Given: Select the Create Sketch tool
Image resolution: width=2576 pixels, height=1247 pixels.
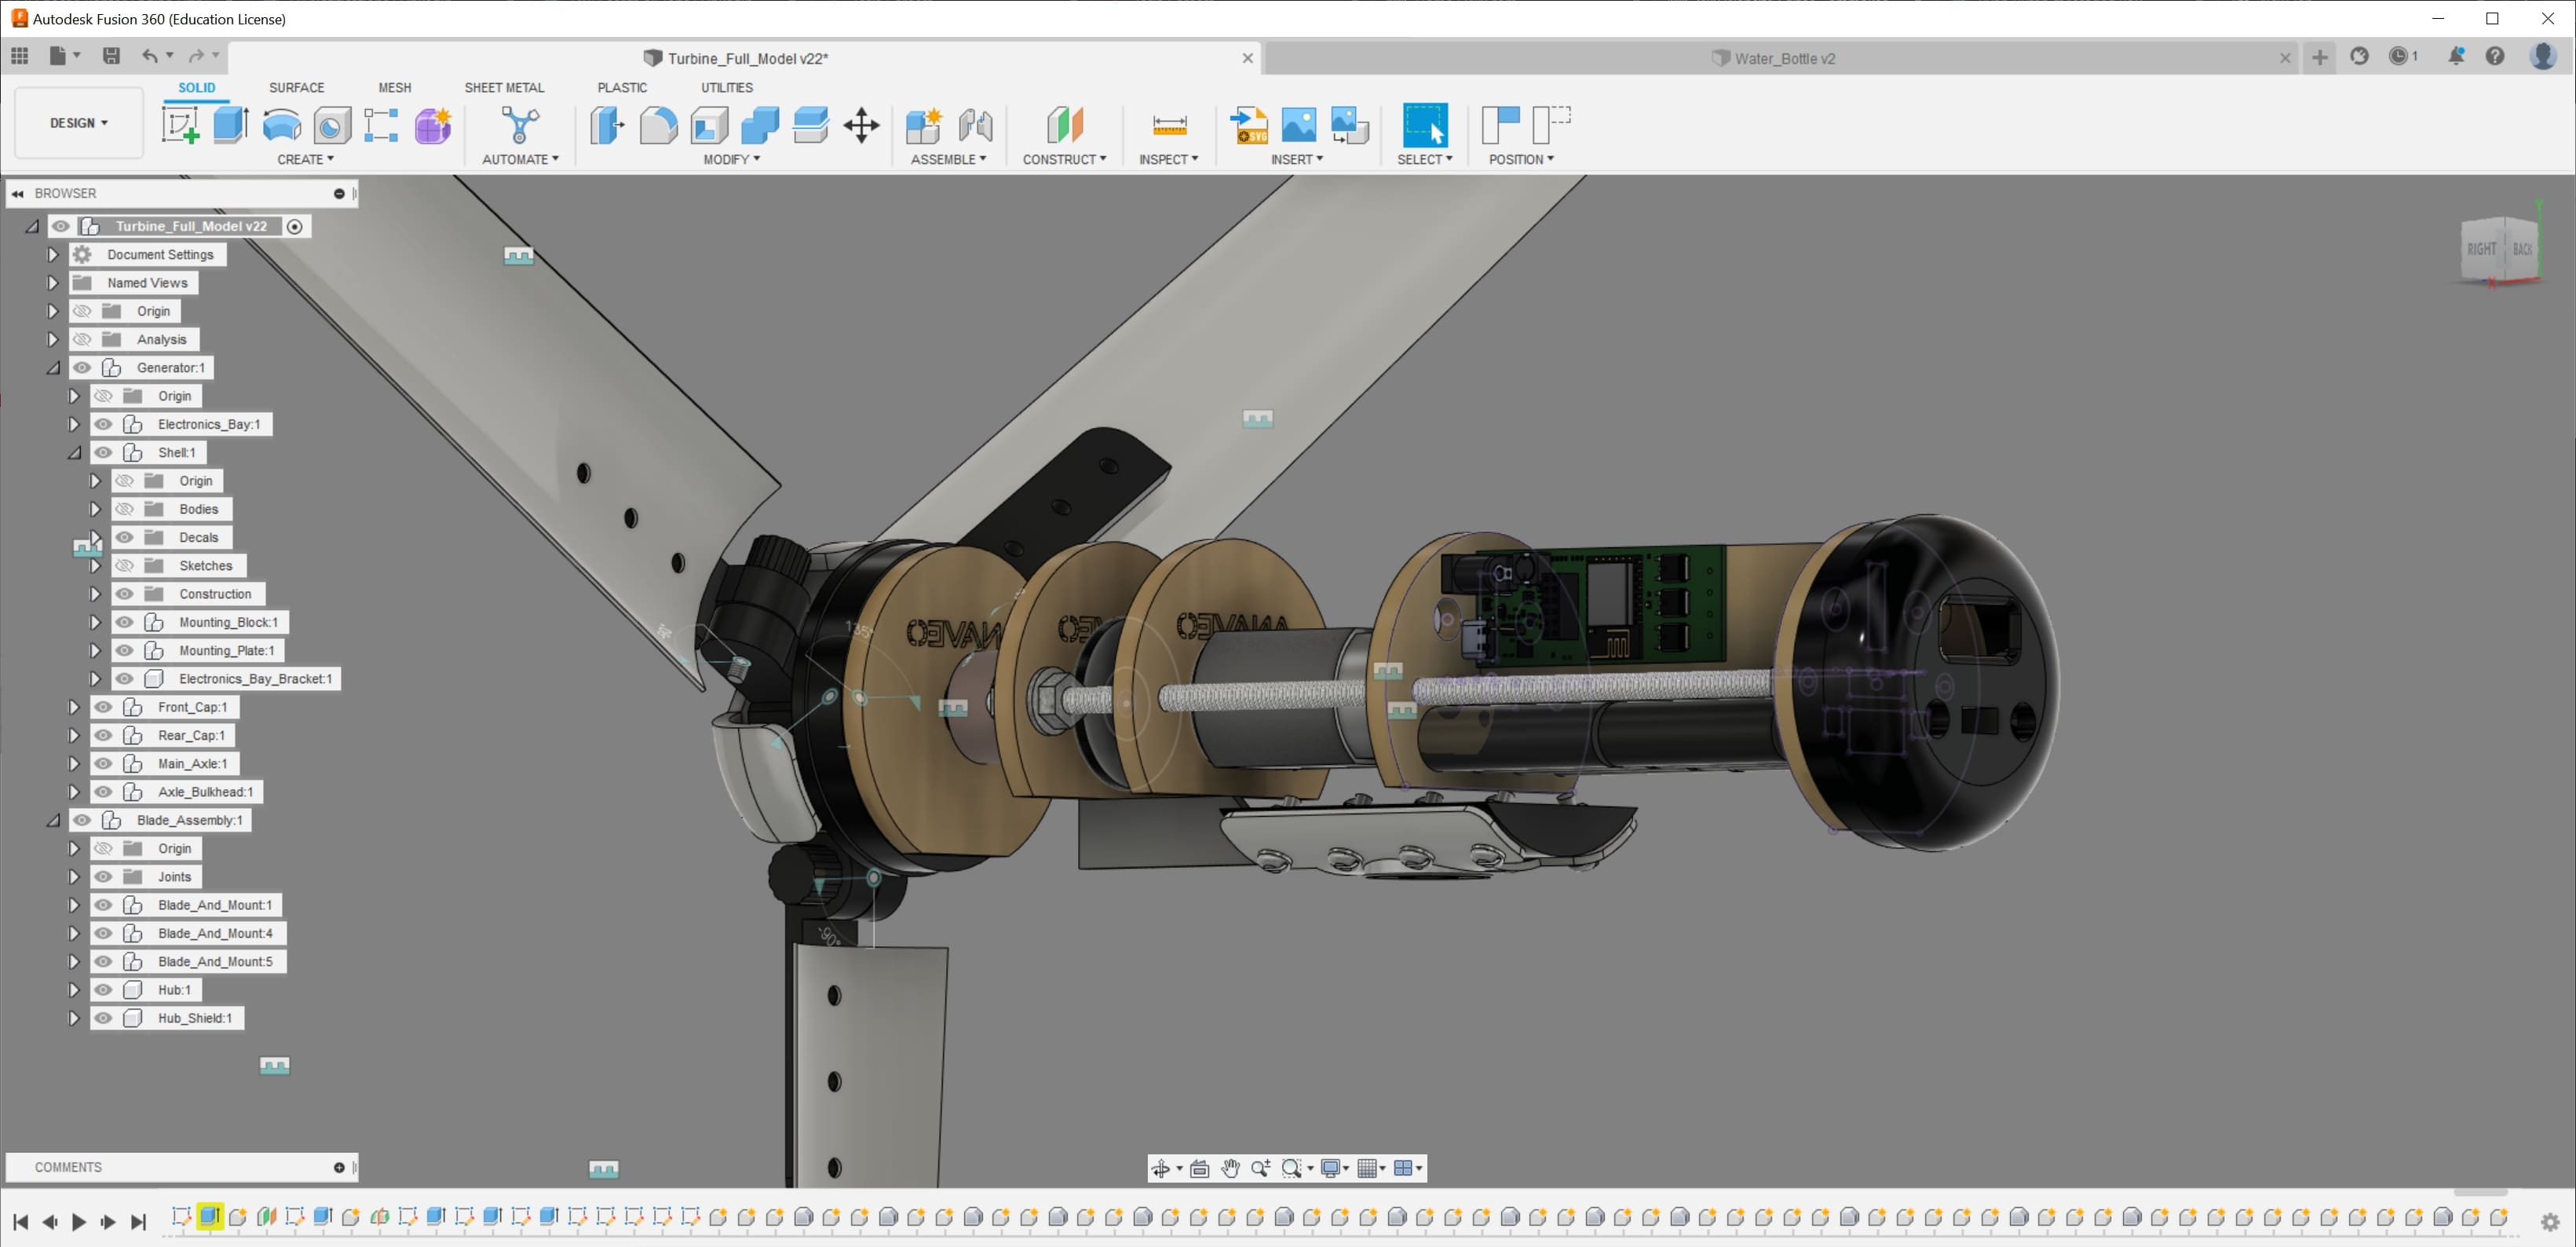Looking at the screenshot, I should (x=180, y=126).
